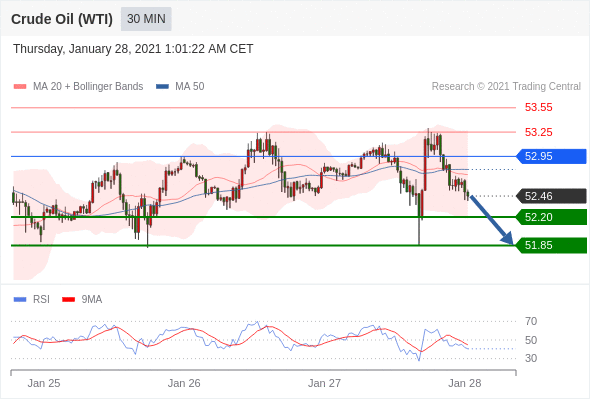The image size is (590, 400).
Task: Click the Crude Oil (WTI) title
Action: [x=62, y=19]
